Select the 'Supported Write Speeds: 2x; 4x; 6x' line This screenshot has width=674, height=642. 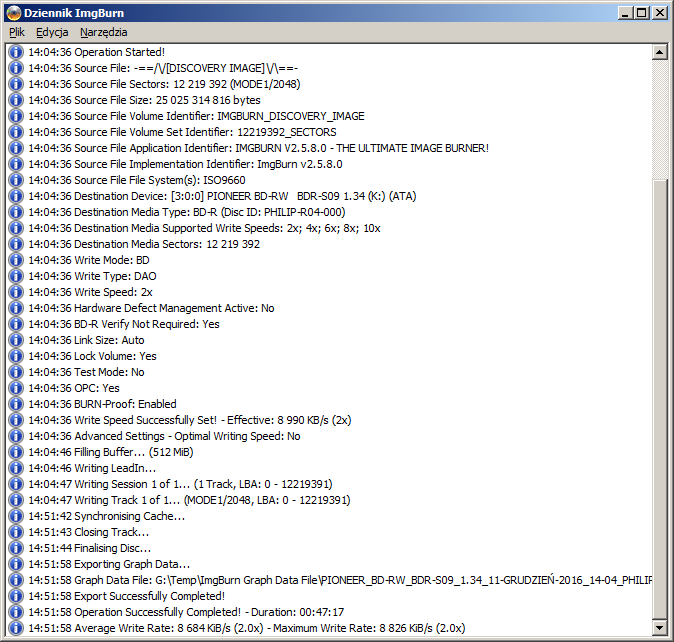[205, 228]
